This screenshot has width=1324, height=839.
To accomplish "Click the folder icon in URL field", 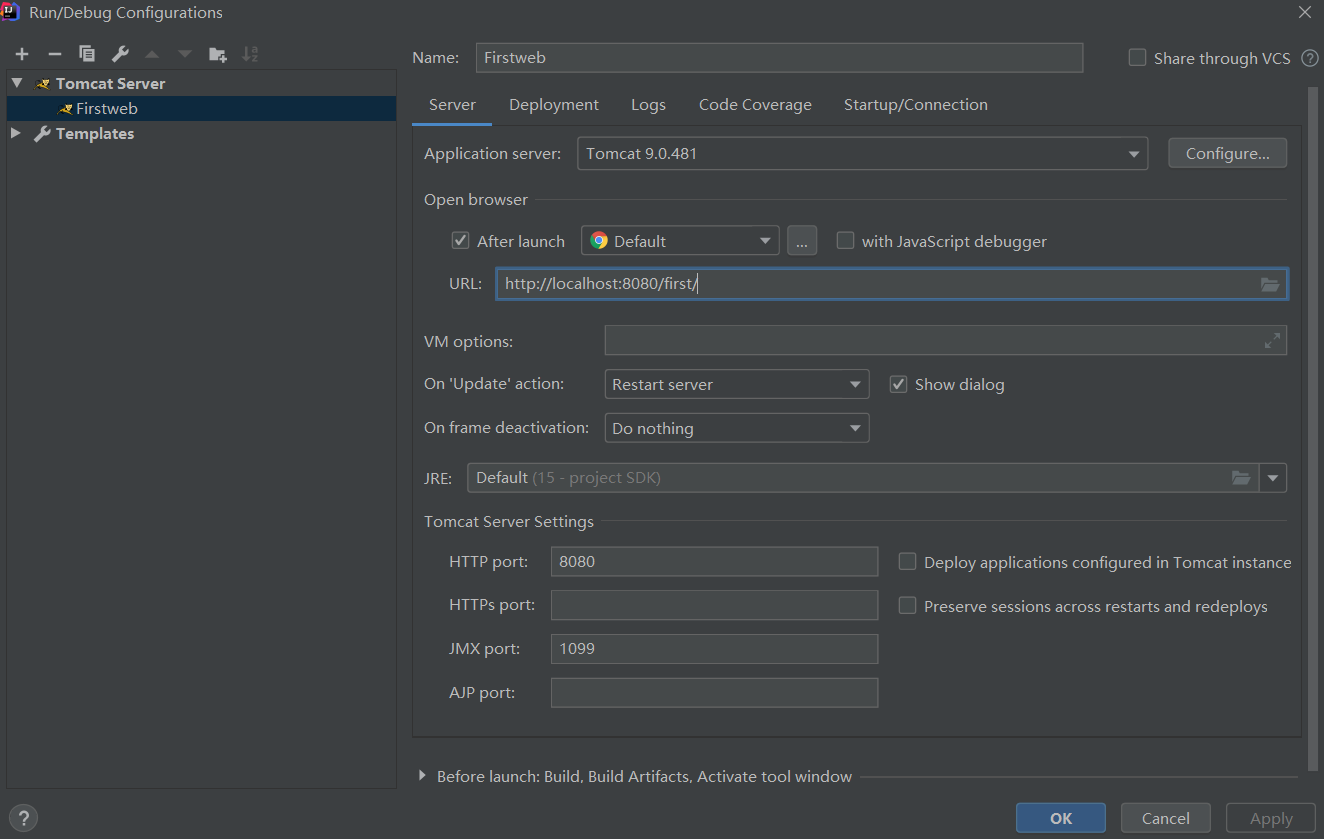I will 1270,285.
